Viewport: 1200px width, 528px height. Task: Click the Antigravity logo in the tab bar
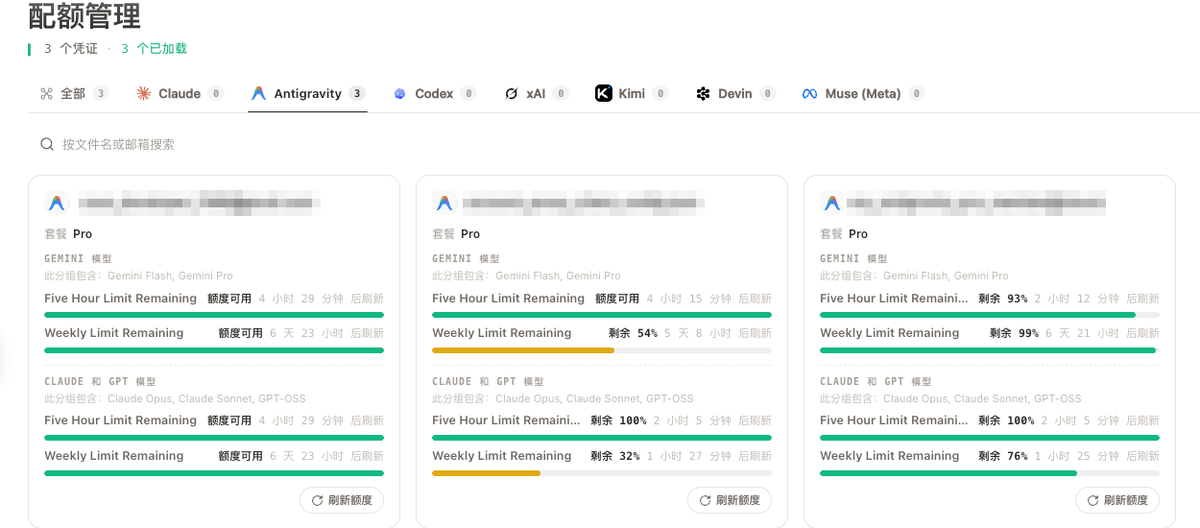tap(258, 94)
